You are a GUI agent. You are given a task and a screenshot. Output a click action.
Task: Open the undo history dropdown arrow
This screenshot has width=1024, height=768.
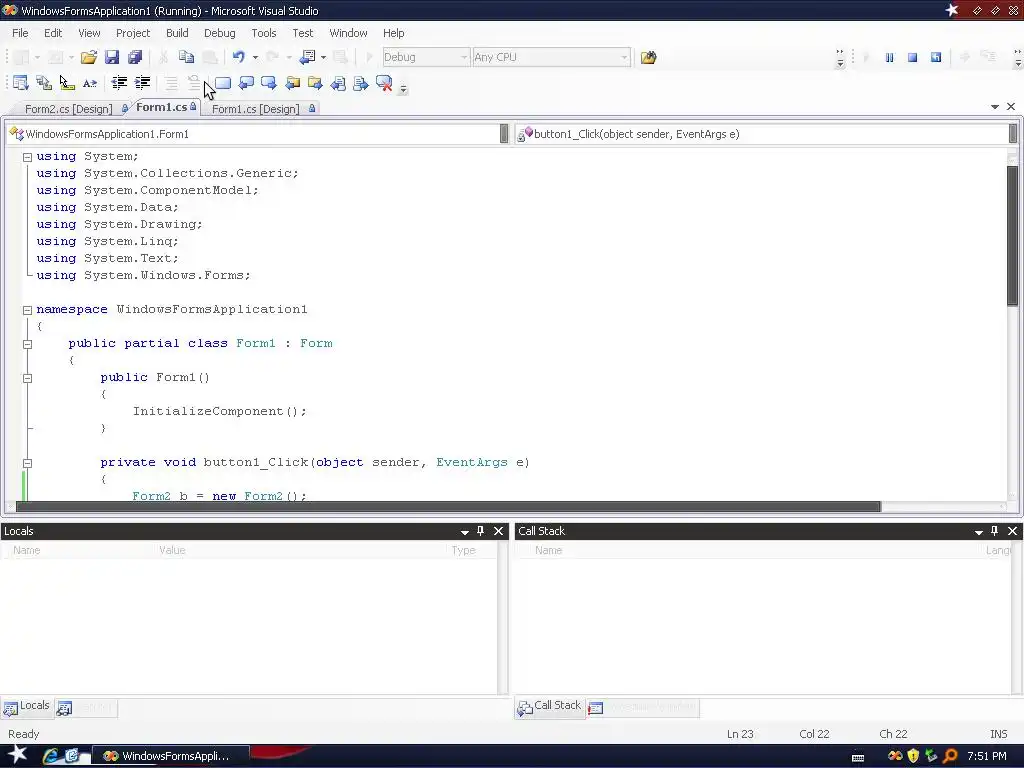pos(255,57)
